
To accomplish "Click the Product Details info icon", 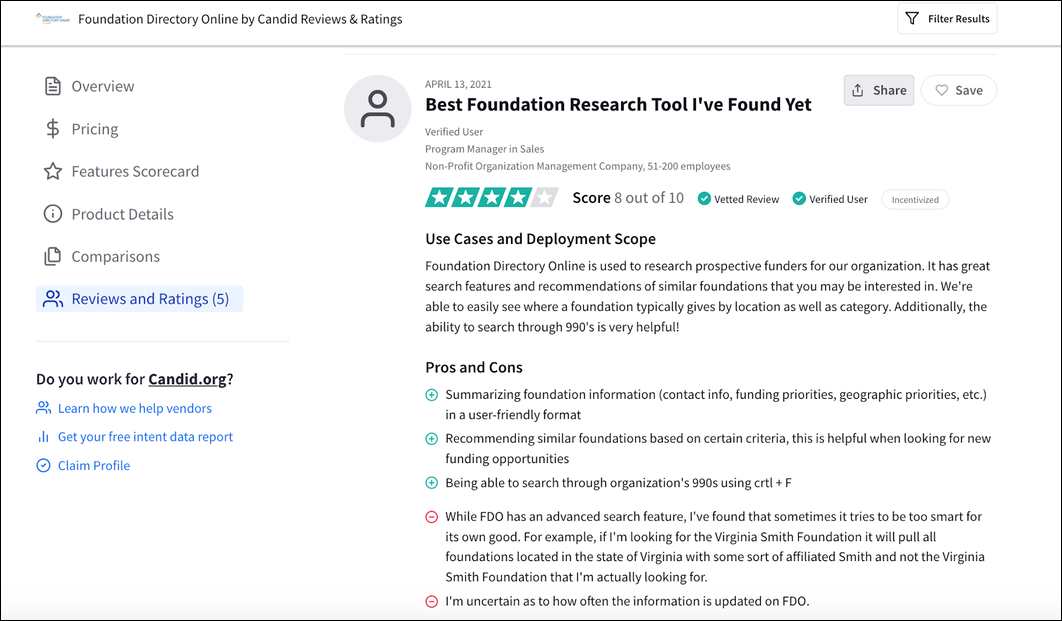I will click(52, 213).
